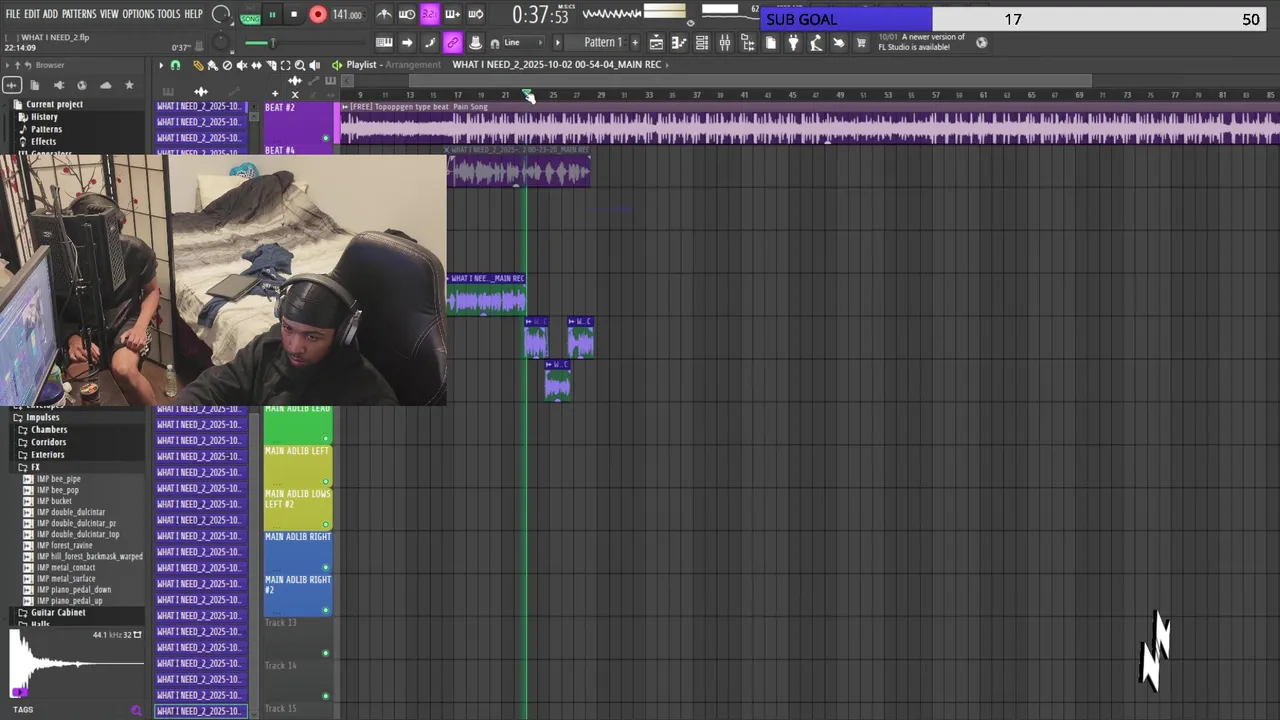Choose the Select tool in Playlist
The height and width of the screenshot is (720, 1280).
point(285,65)
